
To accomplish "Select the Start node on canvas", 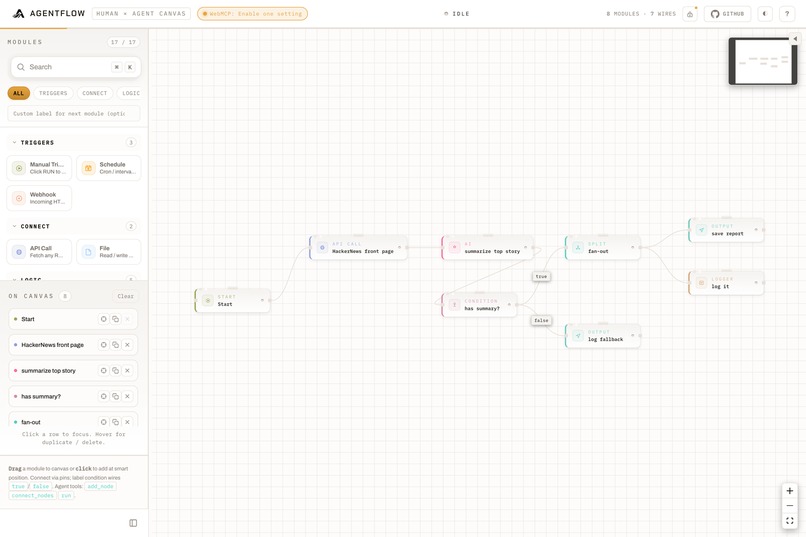I will click(x=232, y=300).
